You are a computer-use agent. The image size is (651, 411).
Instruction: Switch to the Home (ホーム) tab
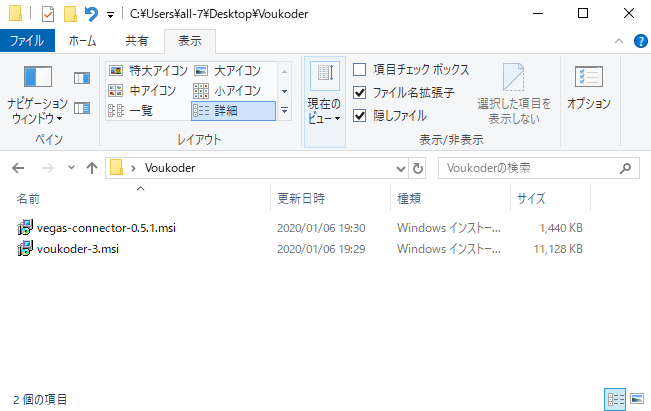[82, 41]
